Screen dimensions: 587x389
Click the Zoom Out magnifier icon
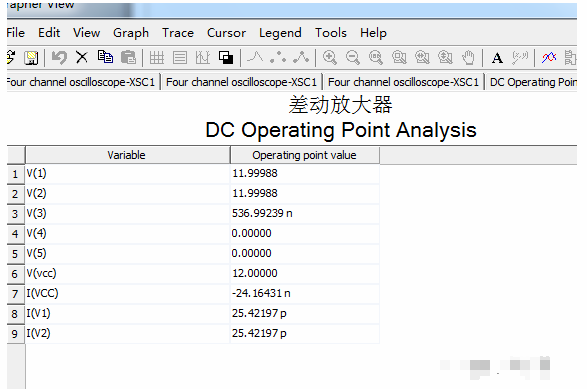353,58
